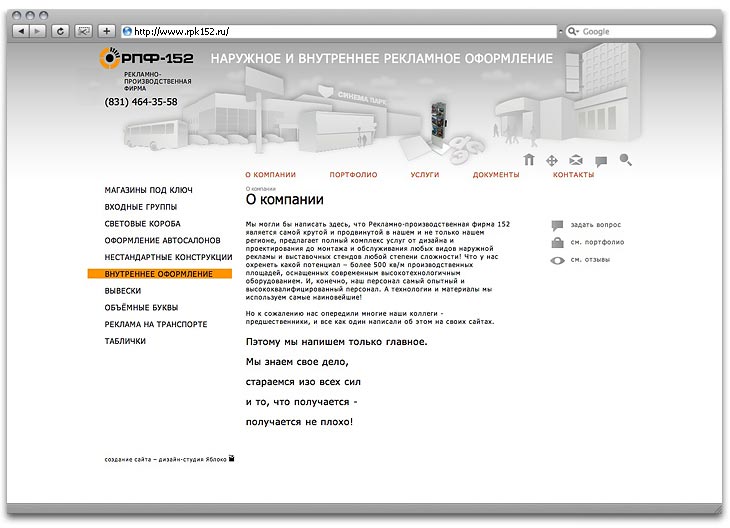Image resolution: width=730 pixels, height=528 pixels.
Task: Click the задать вопрос link
Action: [596, 225]
